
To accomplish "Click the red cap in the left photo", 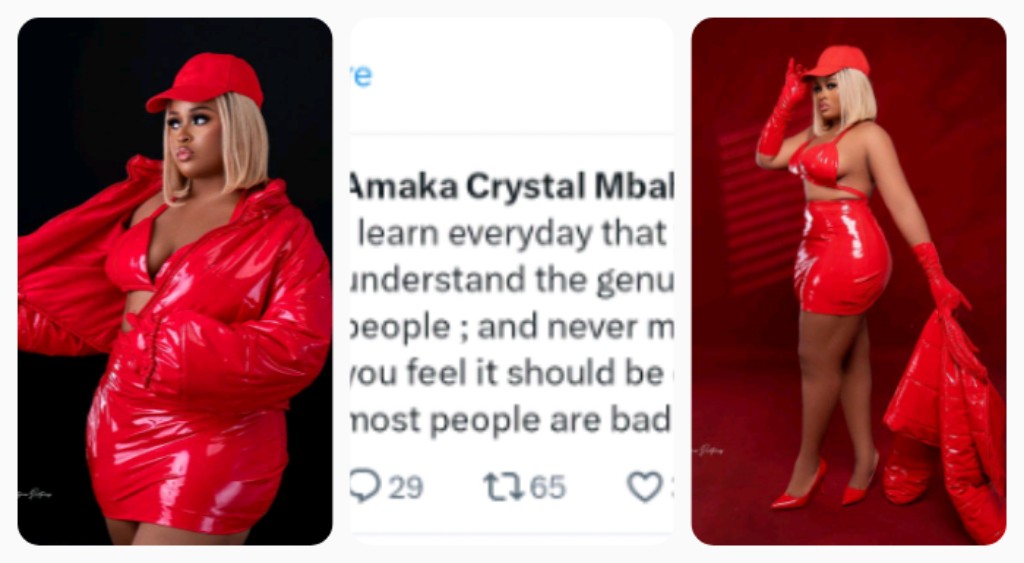I will [205, 80].
